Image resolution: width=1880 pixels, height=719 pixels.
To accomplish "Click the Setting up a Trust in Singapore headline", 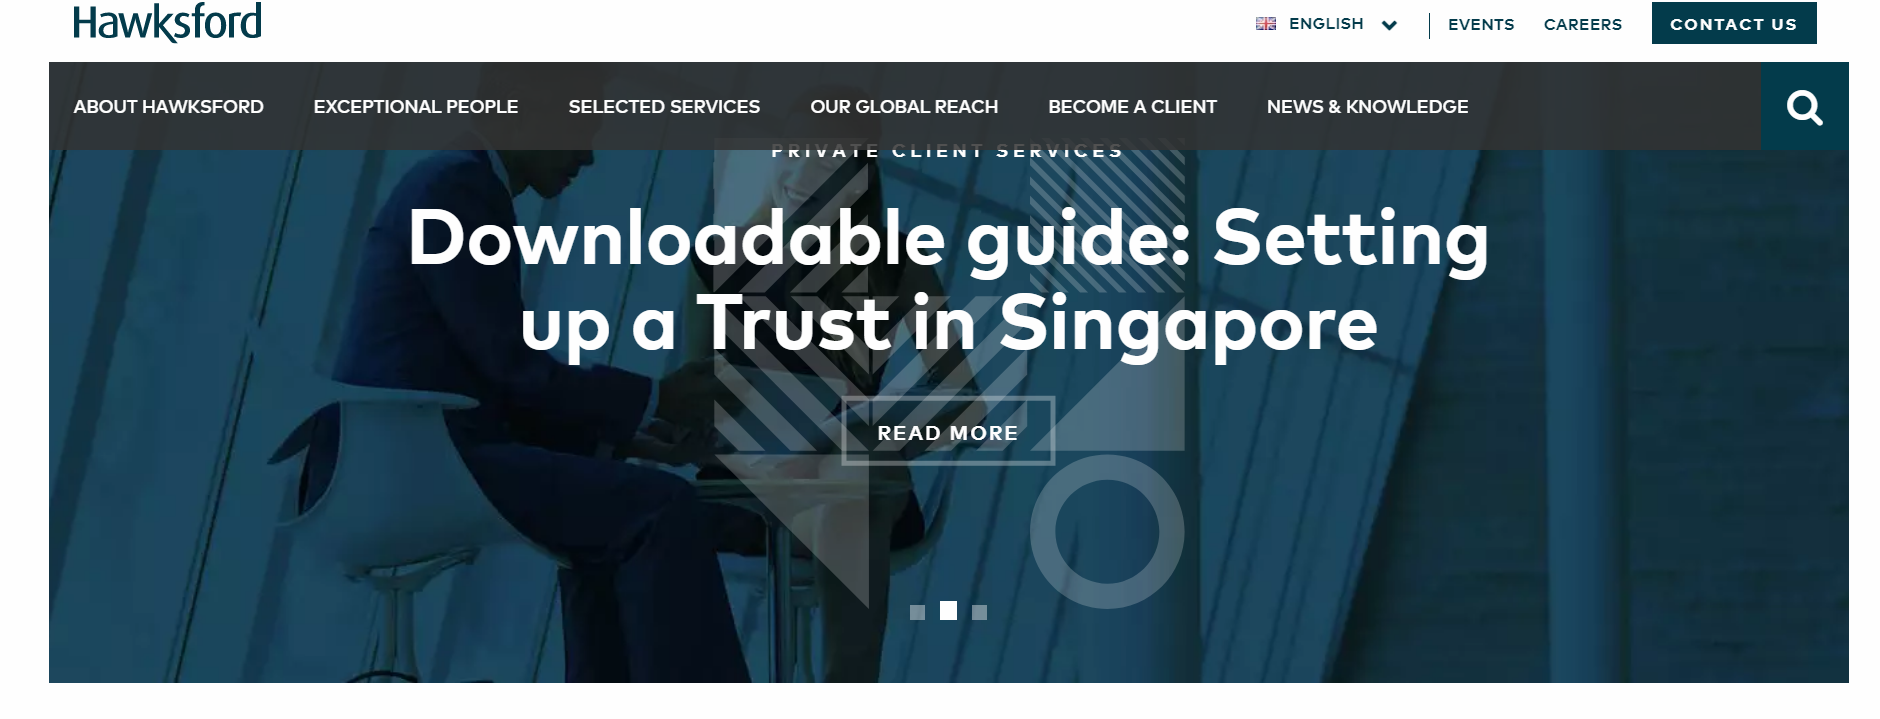I will point(948,281).
